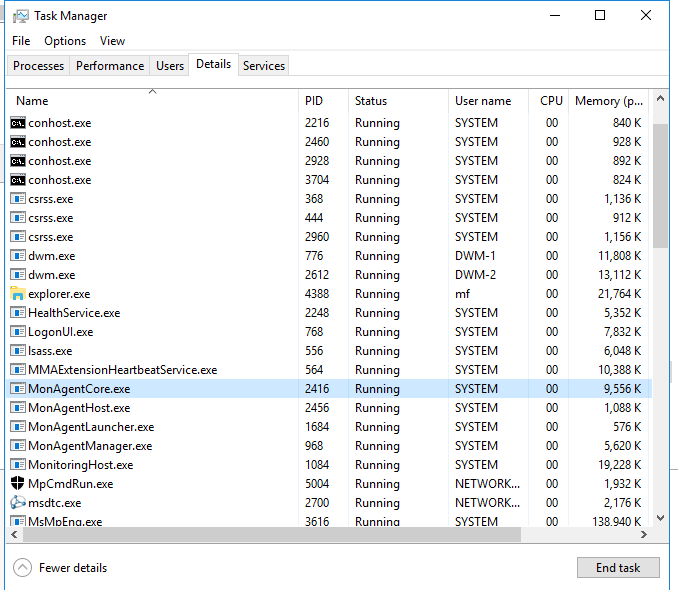Switch to the Processes tab
Image resolution: width=678 pixels, height=590 pixels.
coord(38,66)
